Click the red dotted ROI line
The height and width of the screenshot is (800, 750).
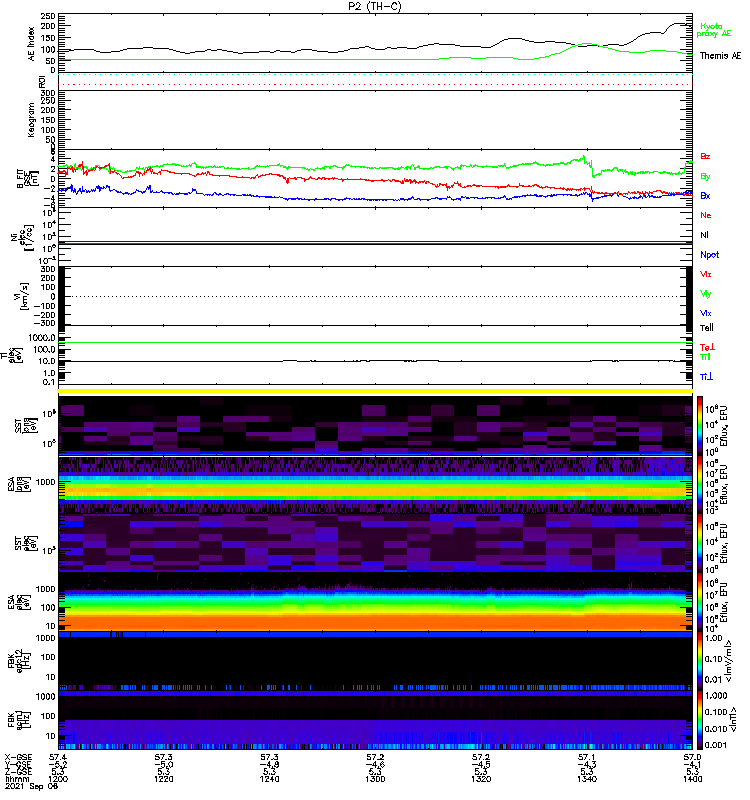pyautogui.click(x=375, y=84)
